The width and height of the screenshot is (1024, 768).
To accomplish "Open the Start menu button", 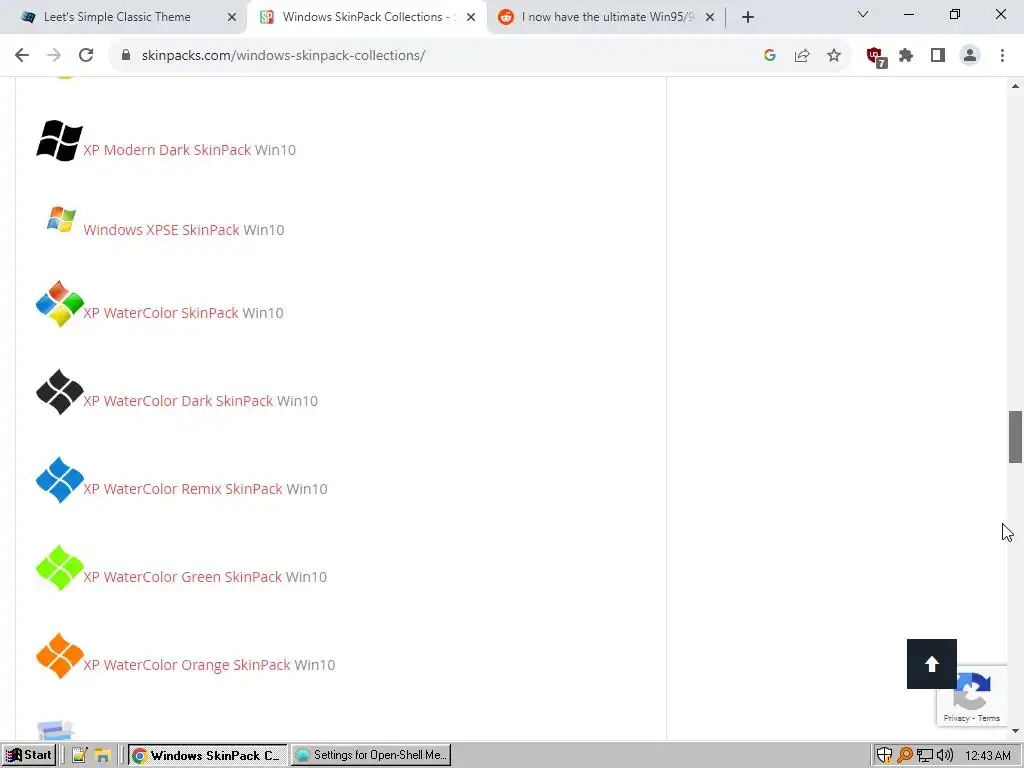I will [x=28, y=756].
